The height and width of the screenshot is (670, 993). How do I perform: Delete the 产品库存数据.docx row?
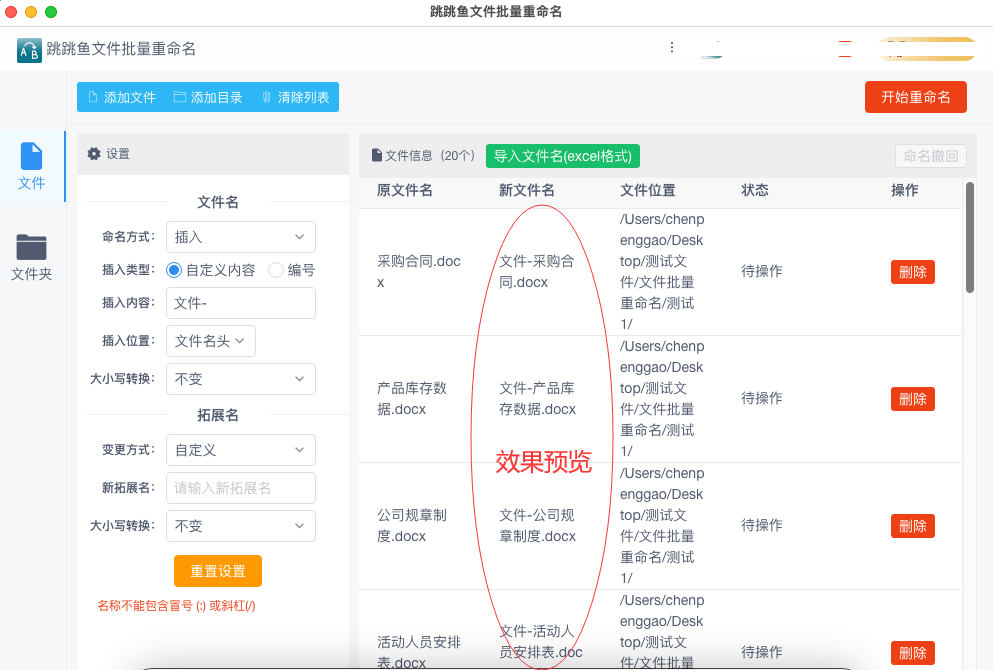click(913, 399)
